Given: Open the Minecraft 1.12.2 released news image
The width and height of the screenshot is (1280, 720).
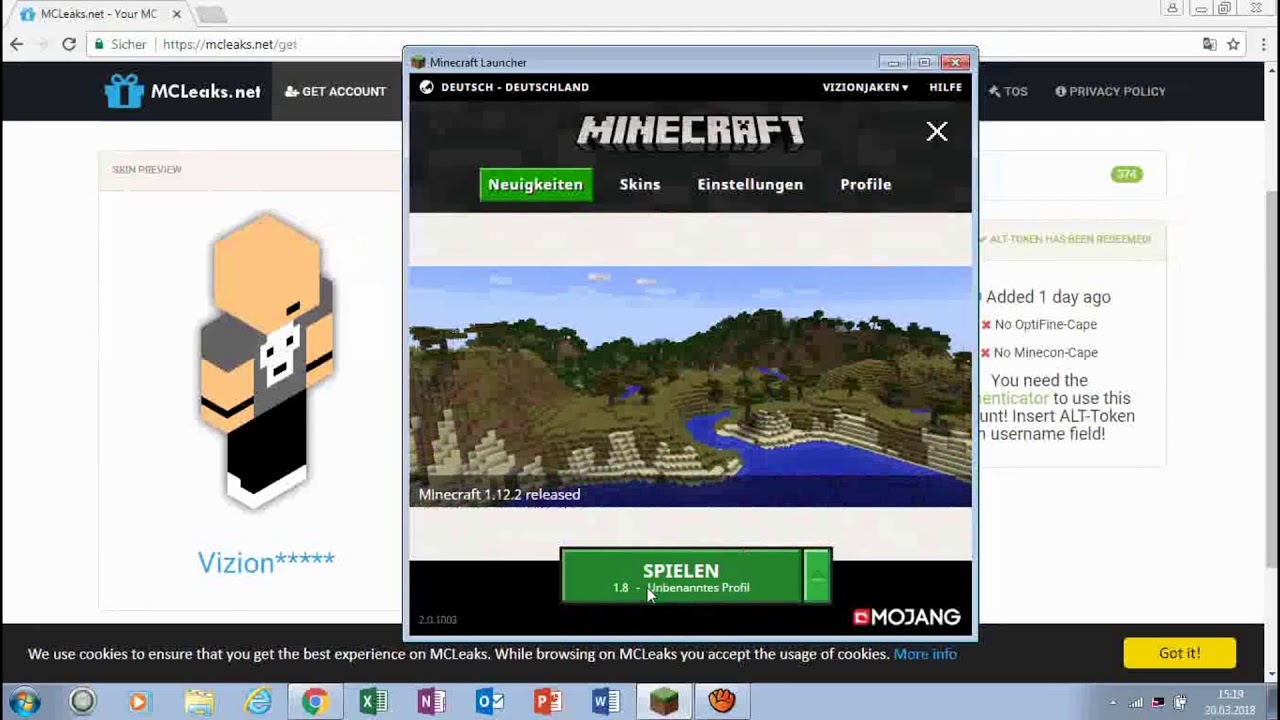Looking at the screenshot, I should (x=690, y=386).
